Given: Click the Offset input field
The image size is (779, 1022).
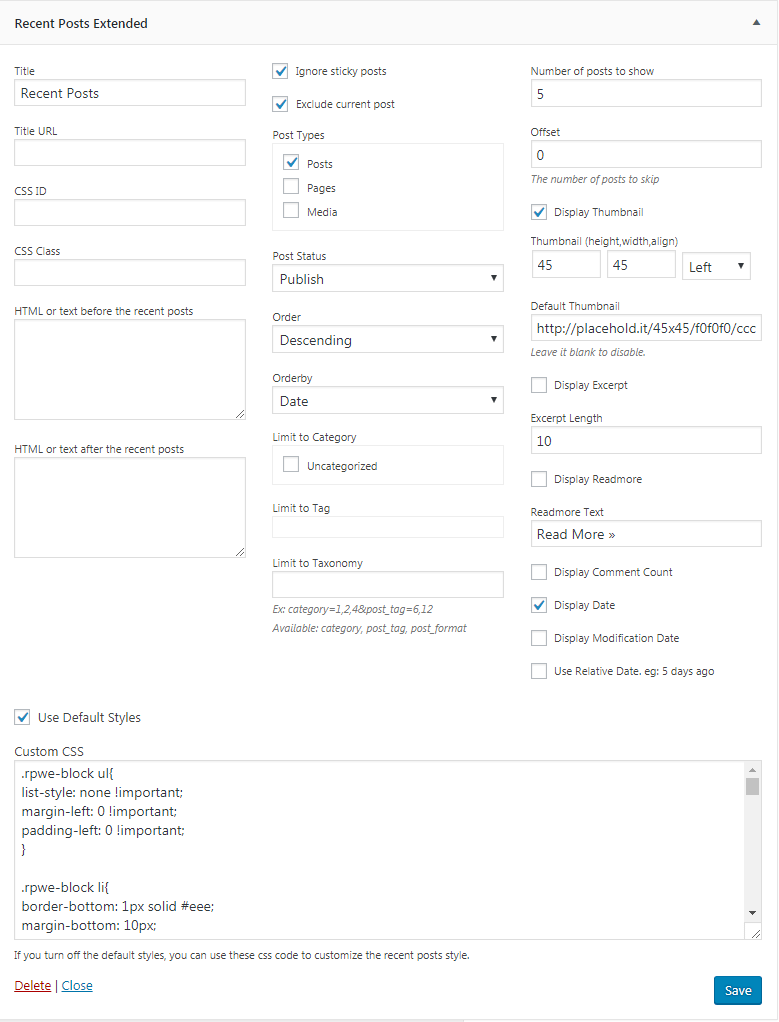Looking at the screenshot, I should [646, 154].
